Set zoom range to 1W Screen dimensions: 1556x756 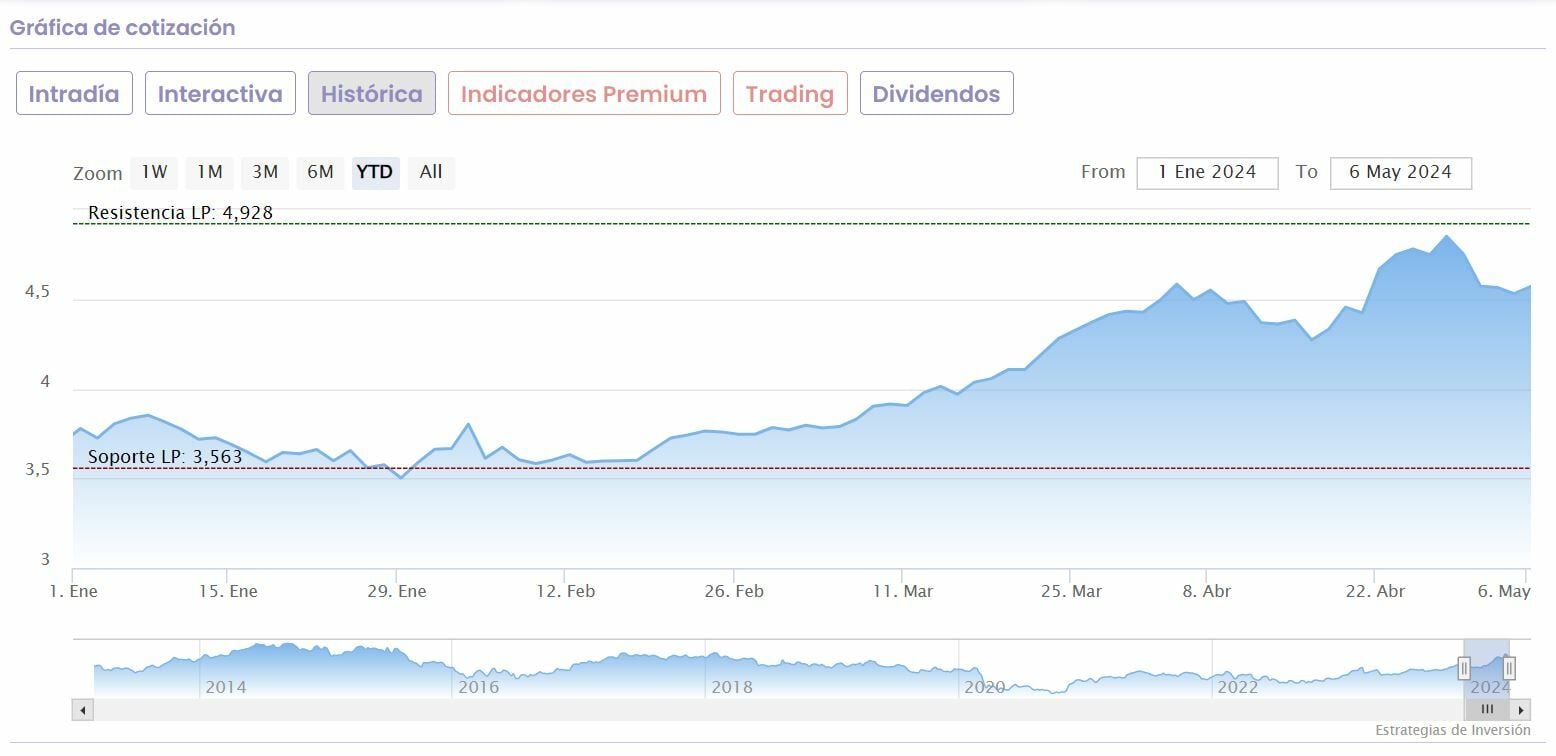pos(154,172)
